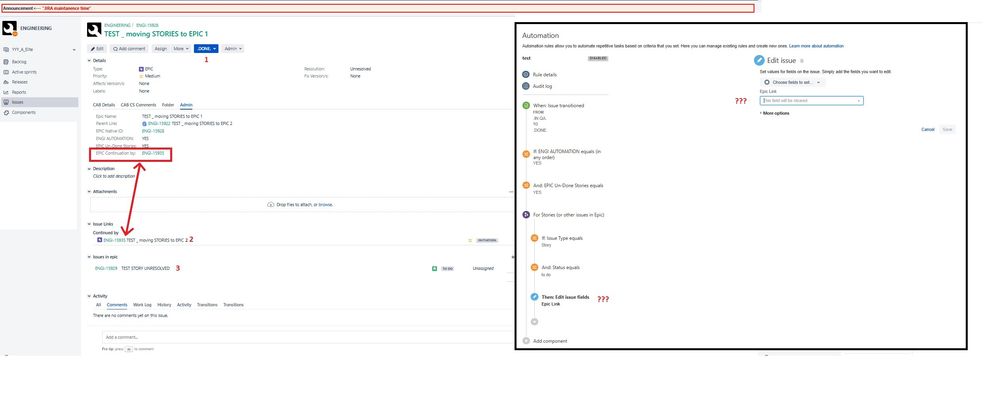Cancel the Edit issue action
Screen dimensions: 999x402
(x=928, y=129)
